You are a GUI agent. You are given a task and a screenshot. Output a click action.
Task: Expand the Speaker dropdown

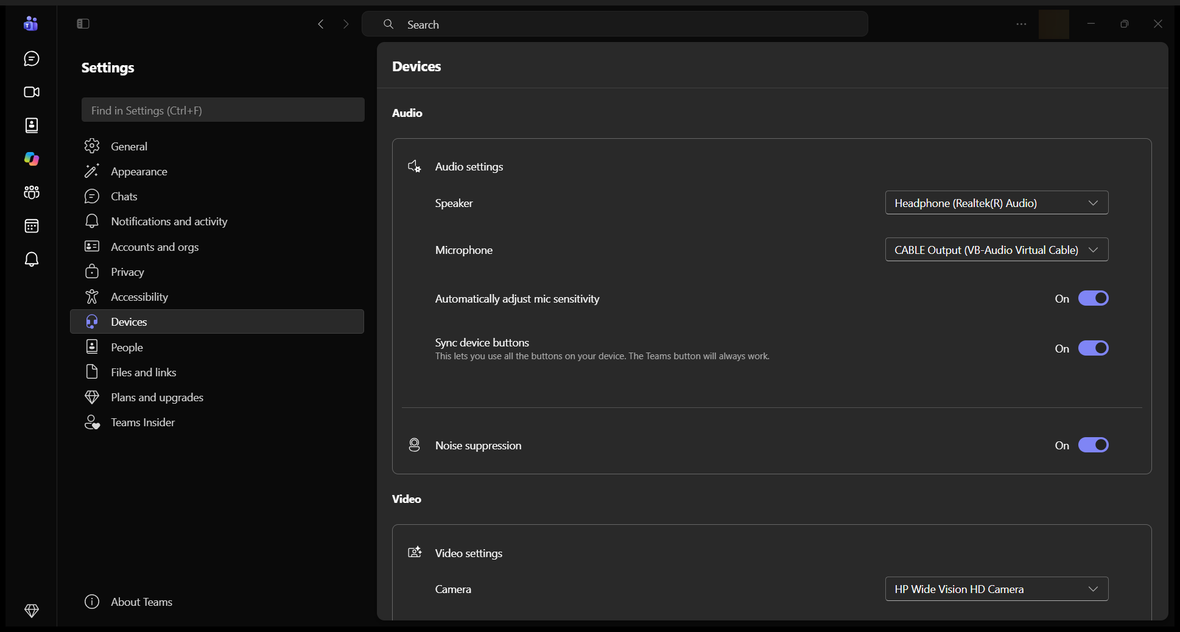pyautogui.click(x=996, y=203)
